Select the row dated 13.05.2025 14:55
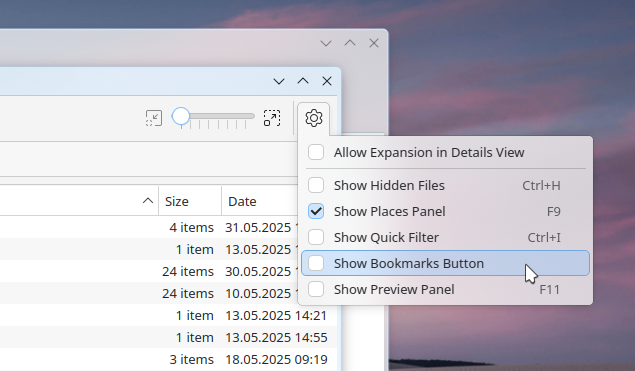 (x=168, y=337)
